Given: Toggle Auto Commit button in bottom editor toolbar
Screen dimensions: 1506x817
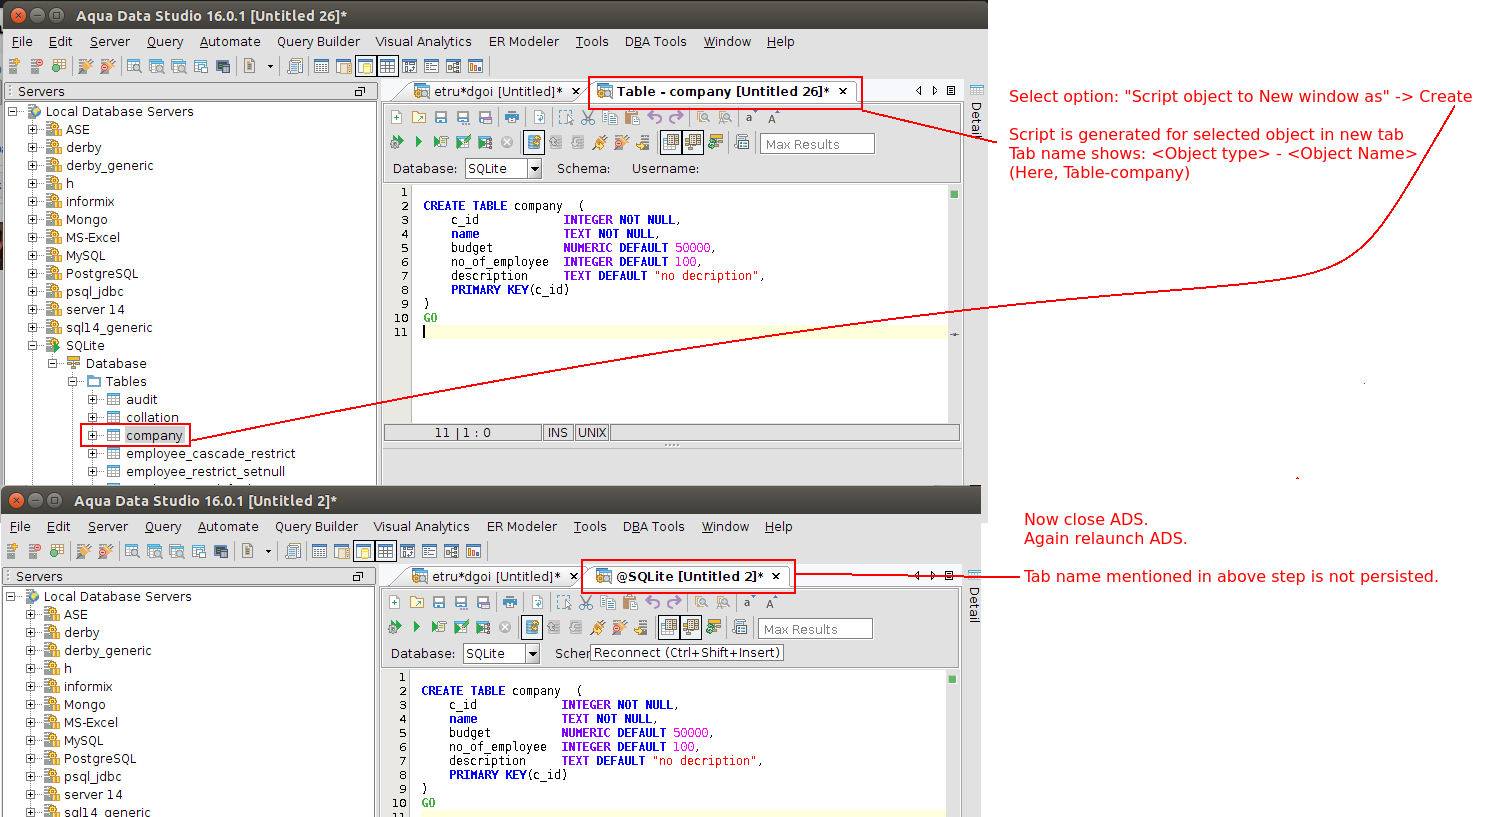Looking at the screenshot, I should pos(532,627).
